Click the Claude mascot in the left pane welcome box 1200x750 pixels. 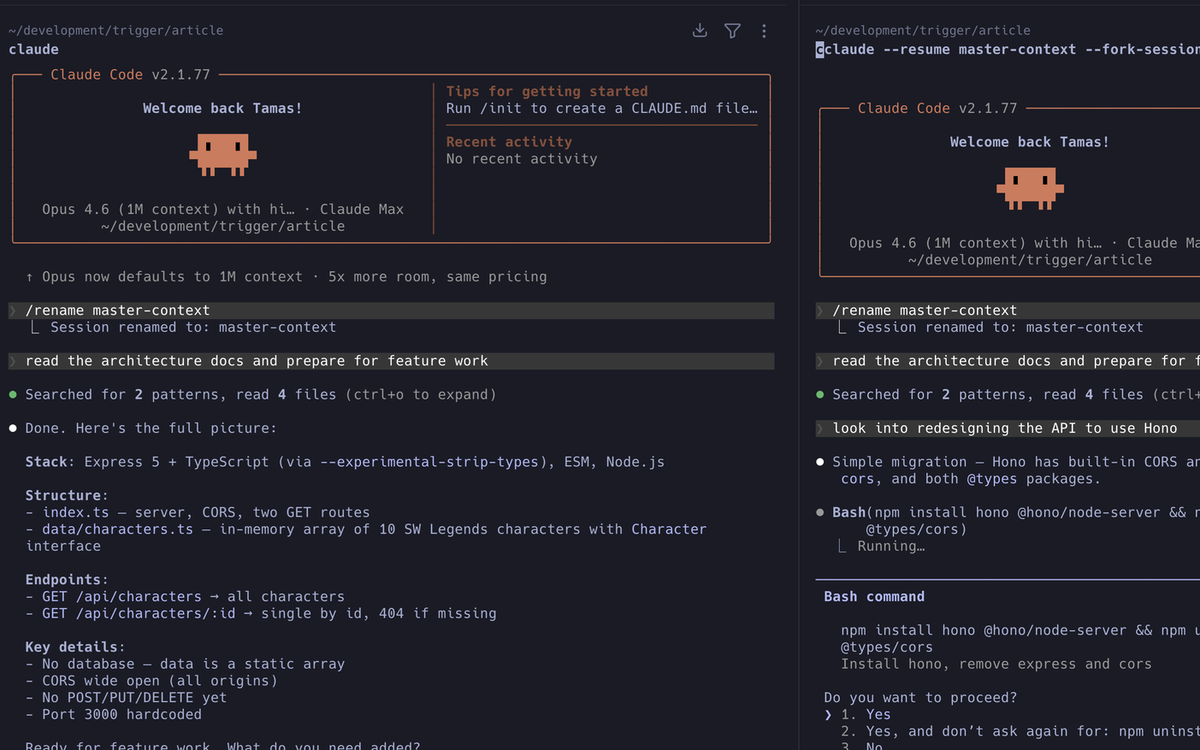click(223, 155)
